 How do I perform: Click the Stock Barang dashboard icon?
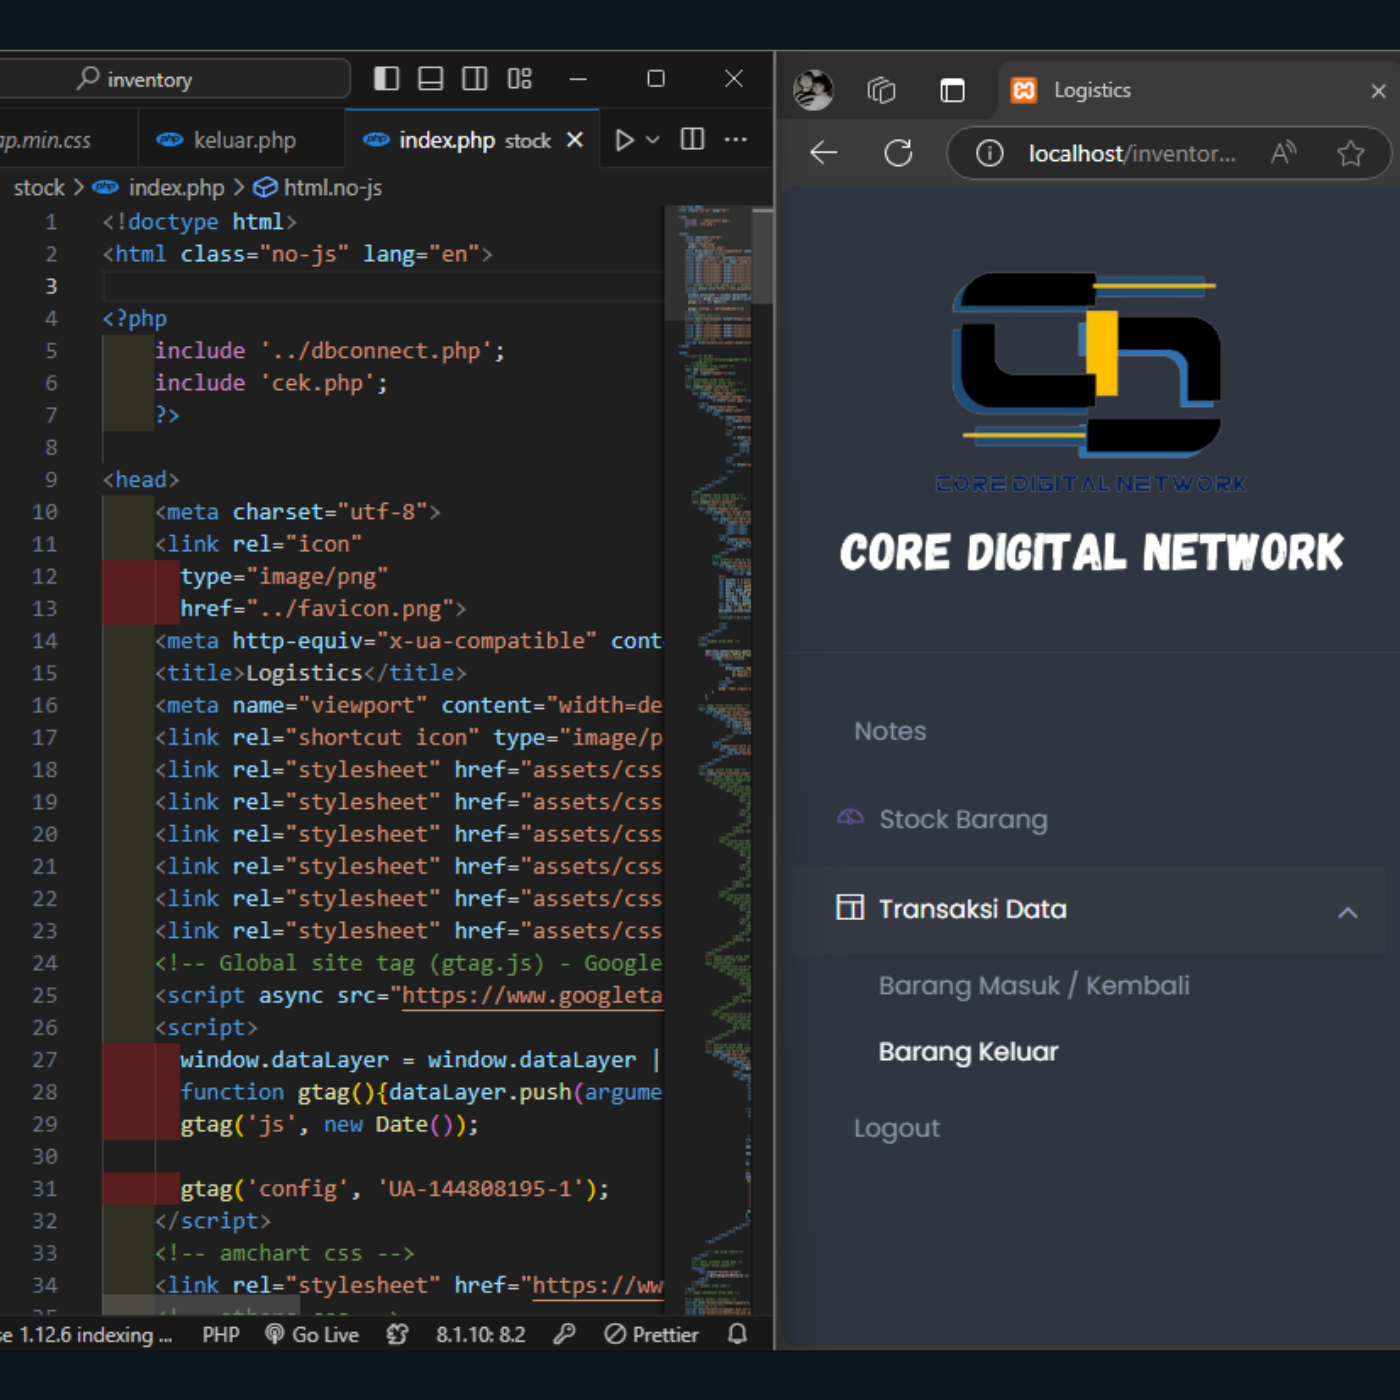coord(850,818)
